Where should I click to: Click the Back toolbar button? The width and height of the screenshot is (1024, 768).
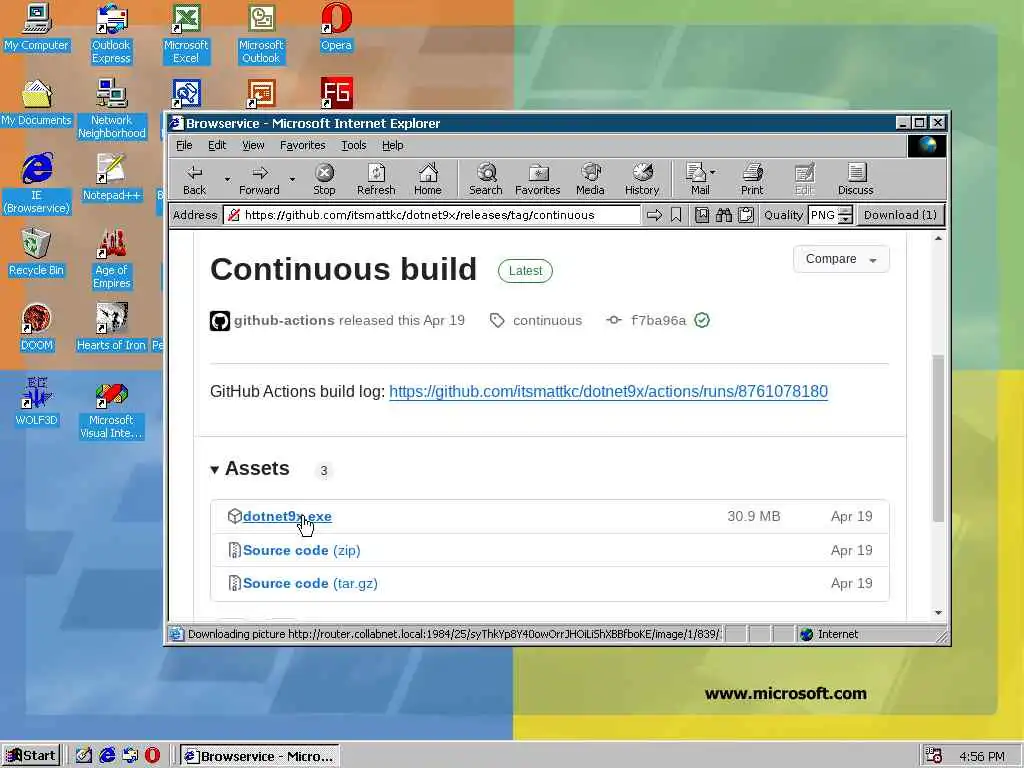[194, 180]
